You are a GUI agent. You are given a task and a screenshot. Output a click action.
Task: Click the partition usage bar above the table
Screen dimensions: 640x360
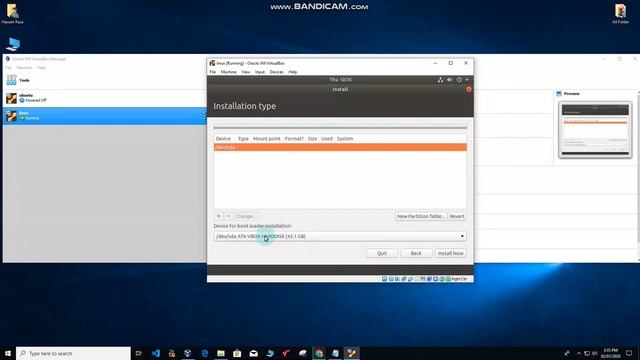tap(340, 127)
